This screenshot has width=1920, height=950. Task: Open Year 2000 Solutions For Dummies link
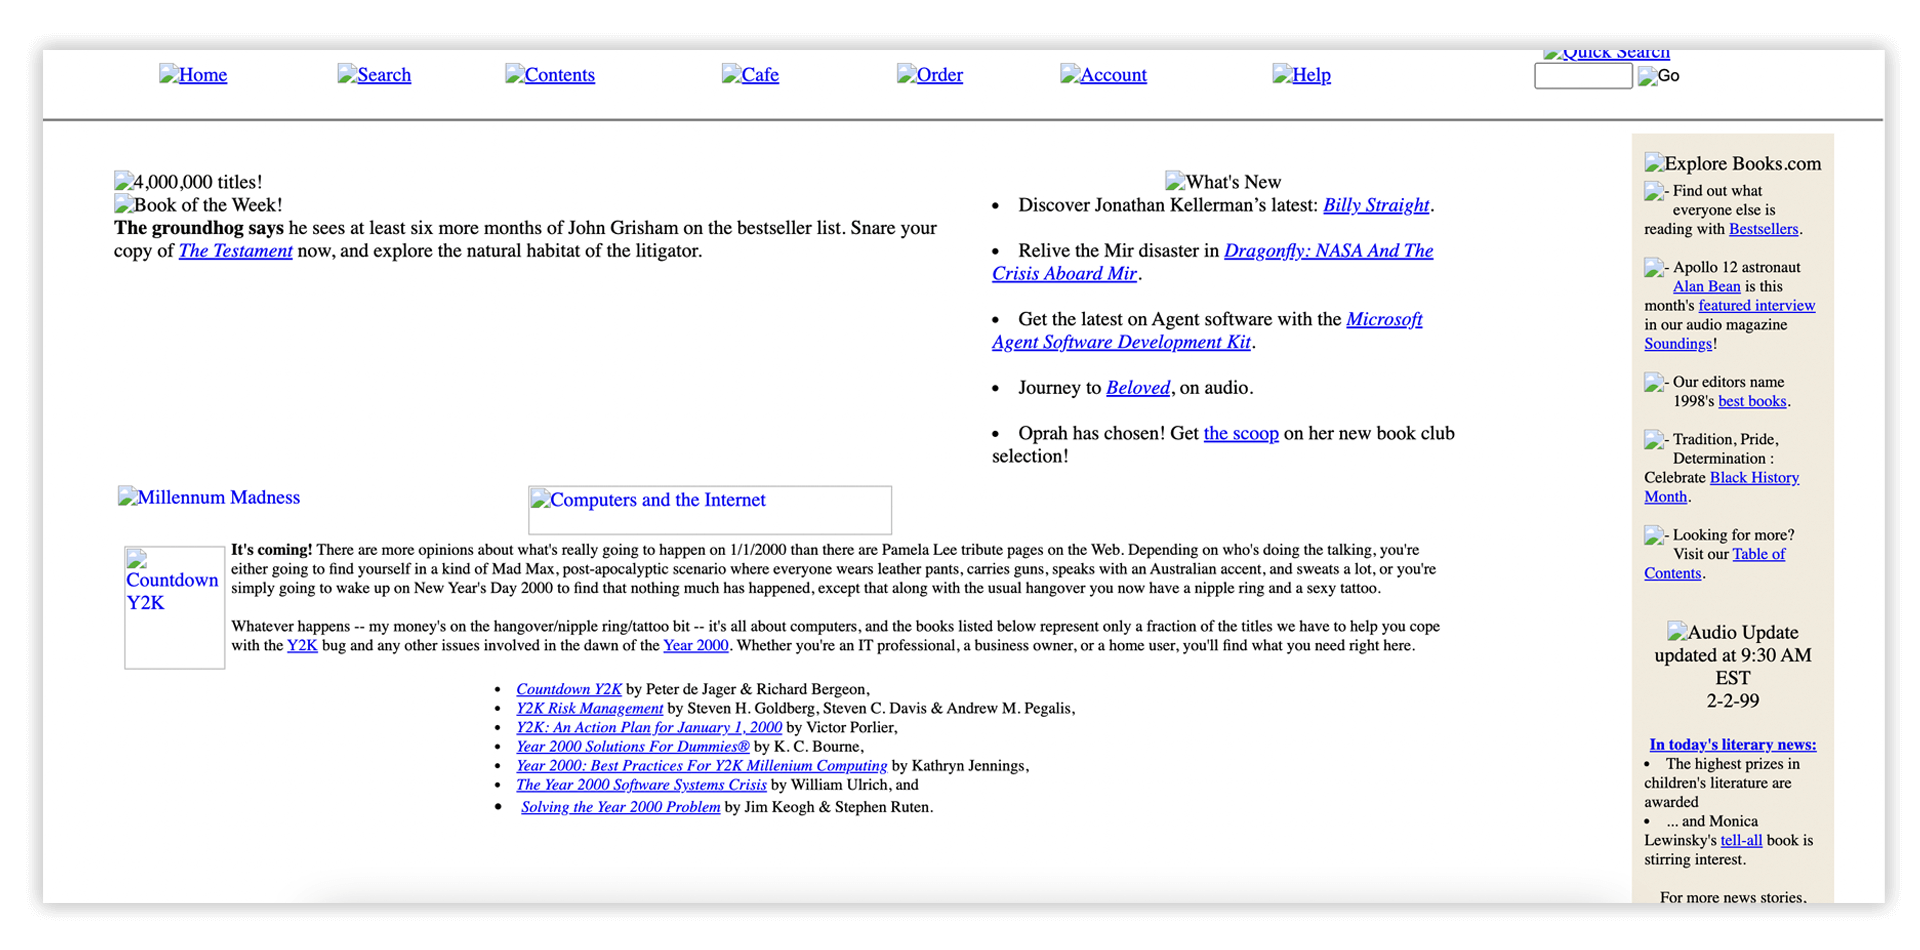coord(633,746)
